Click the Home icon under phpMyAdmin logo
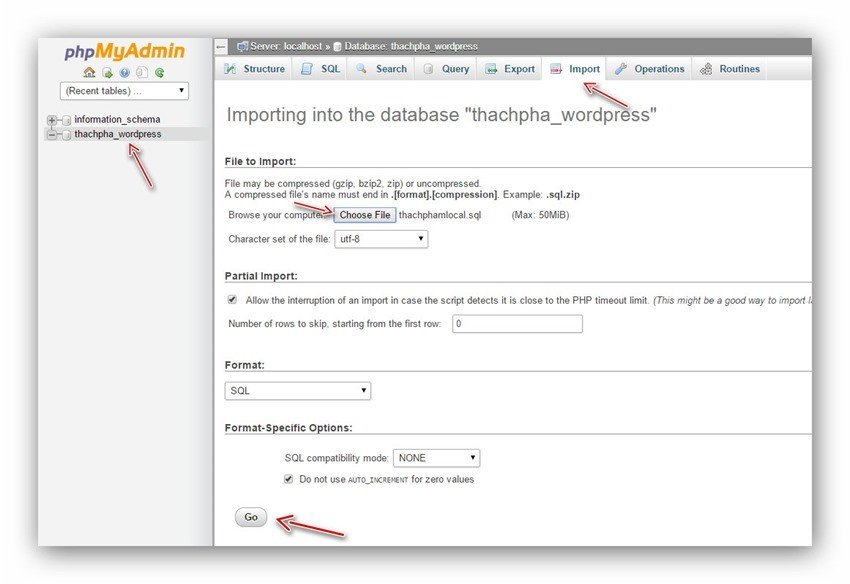Image resolution: width=850 pixels, height=584 pixels. pyautogui.click(x=89, y=72)
